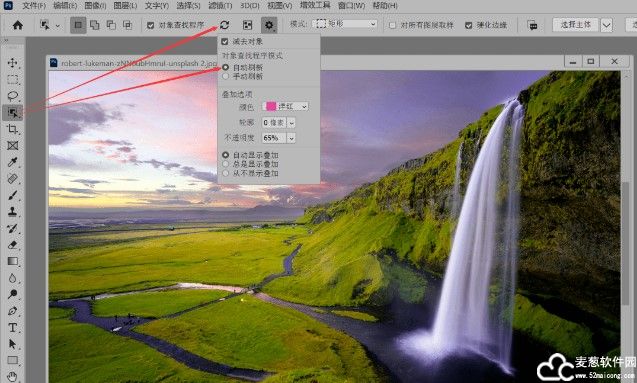The width and height of the screenshot is (637, 383).
Task: Click the refresh object finder icon
Action: [224, 25]
